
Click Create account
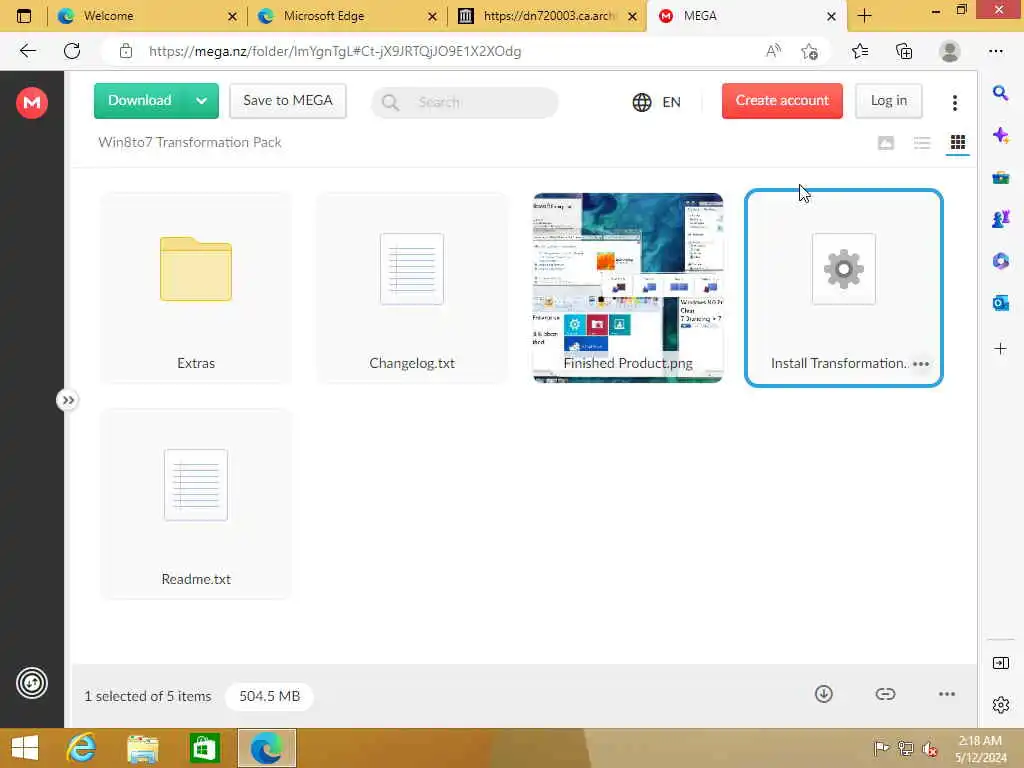[x=782, y=101]
